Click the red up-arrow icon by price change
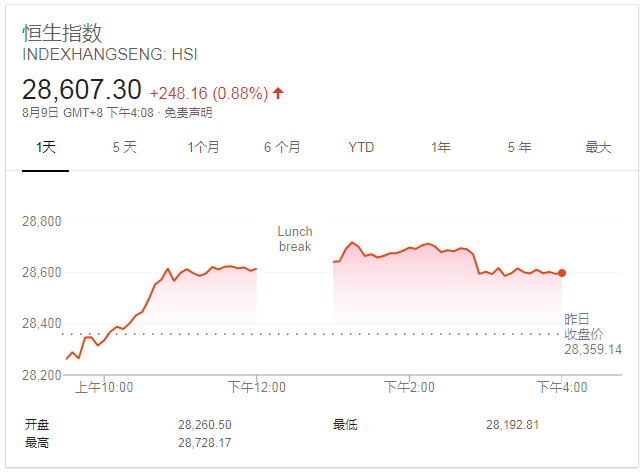Screen dimensions: 643x473 [278, 93]
